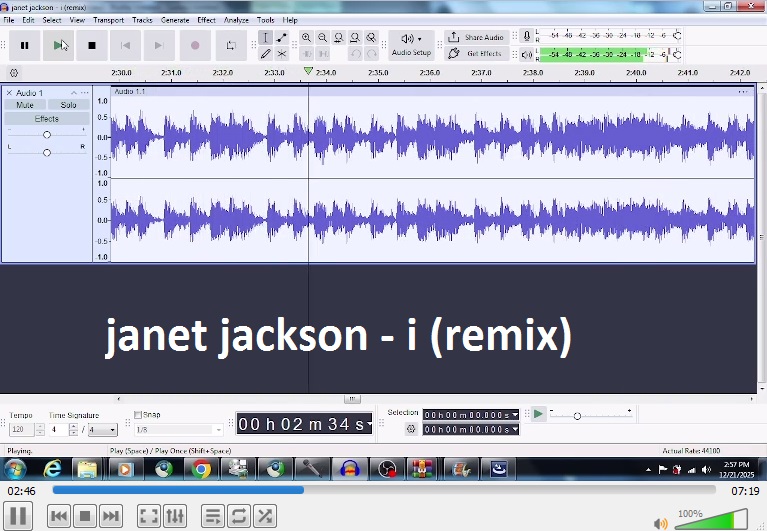Click Play-at-Speed green play button

[539, 414]
